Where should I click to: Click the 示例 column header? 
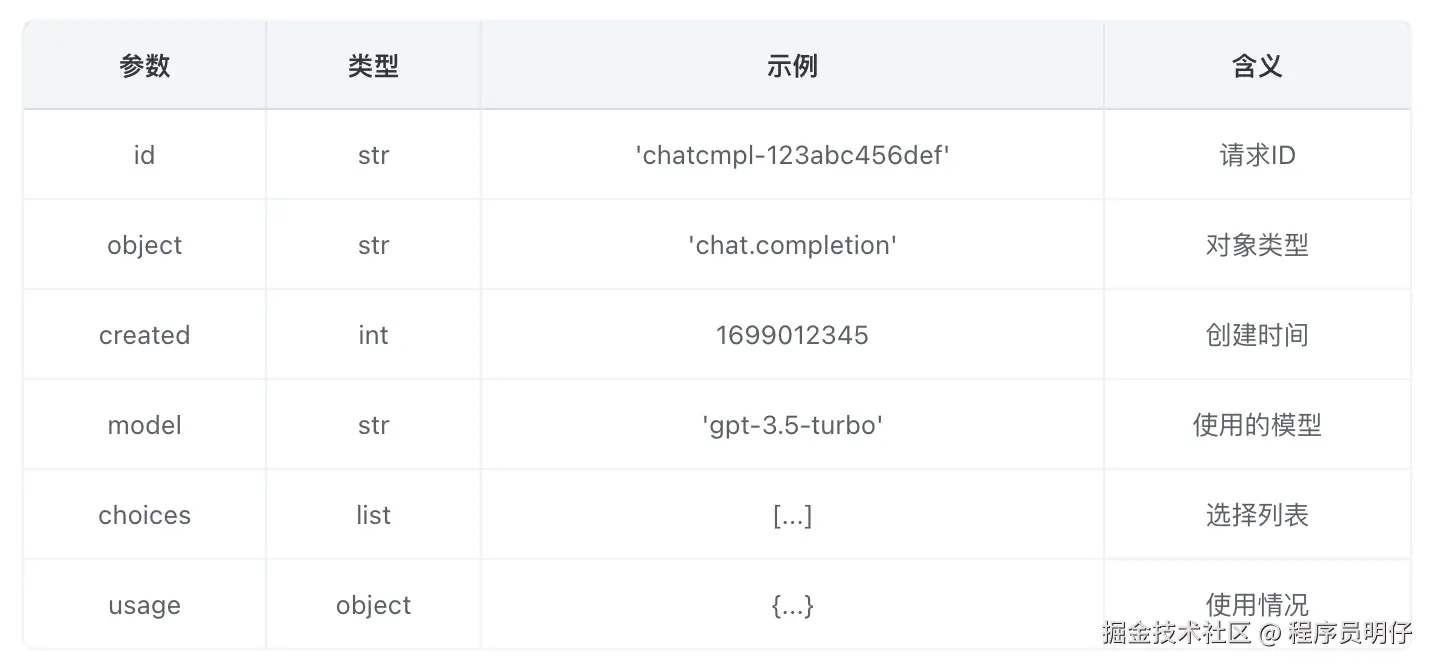tap(792, 66)
